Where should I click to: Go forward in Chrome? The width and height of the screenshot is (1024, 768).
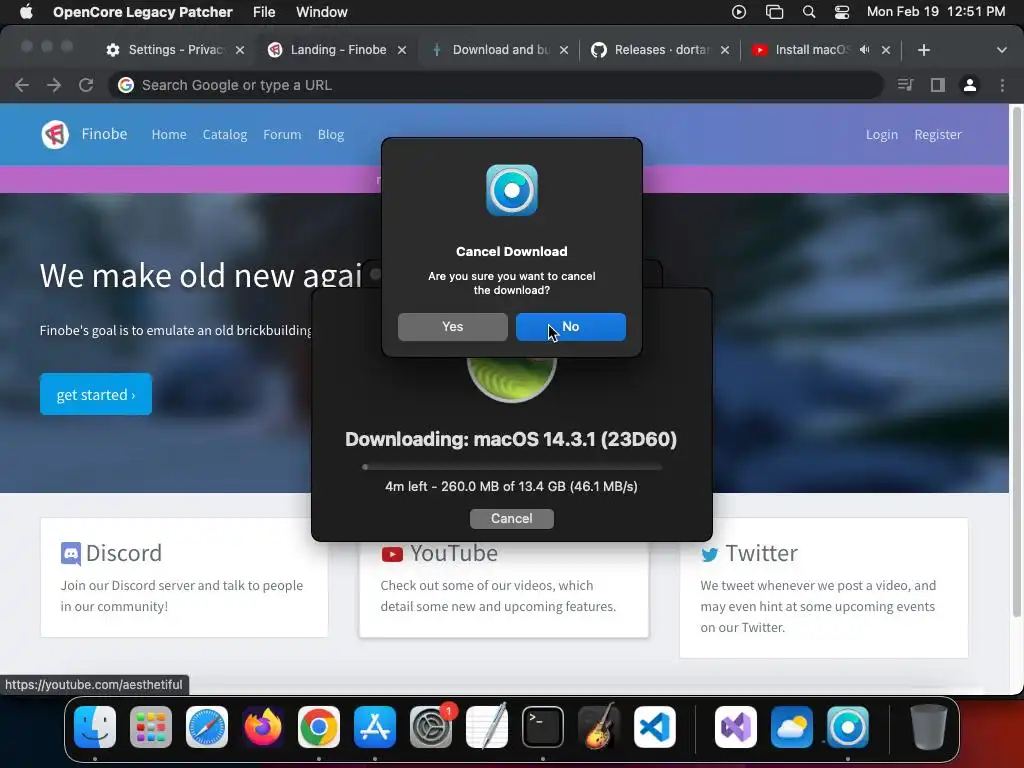(x=54, y=85)
